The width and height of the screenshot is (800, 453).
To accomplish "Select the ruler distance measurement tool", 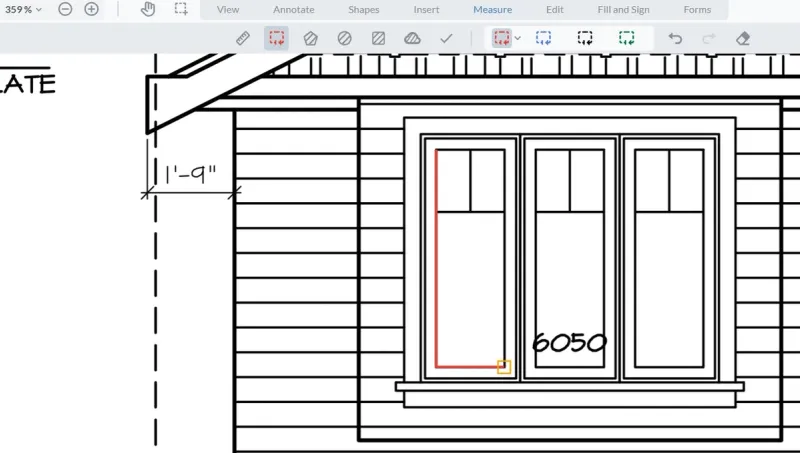I will point(243,38).
